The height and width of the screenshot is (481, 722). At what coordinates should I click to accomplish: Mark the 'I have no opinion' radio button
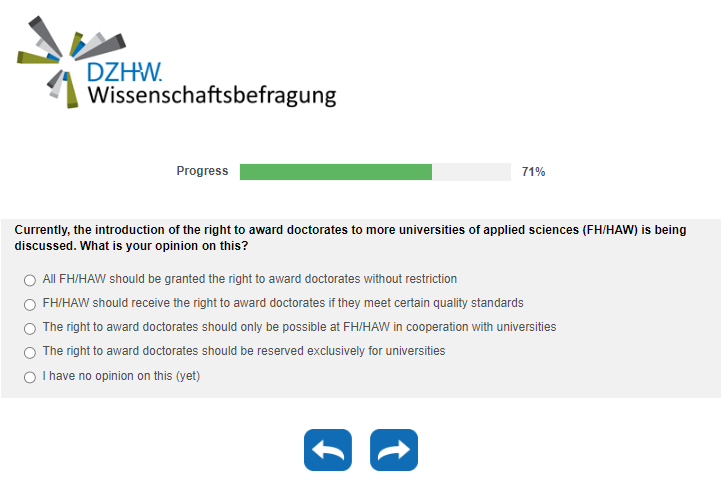click(30, 377)
